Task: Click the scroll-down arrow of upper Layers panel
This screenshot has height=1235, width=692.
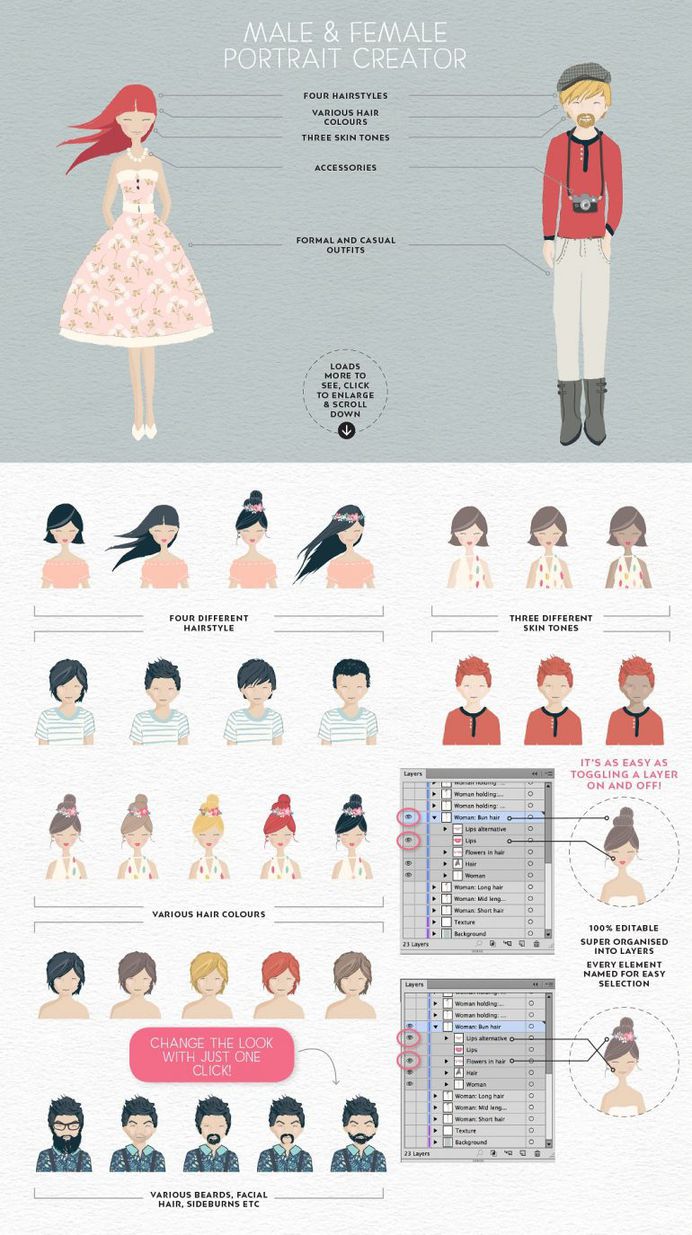Action: (x=548, y=934)
